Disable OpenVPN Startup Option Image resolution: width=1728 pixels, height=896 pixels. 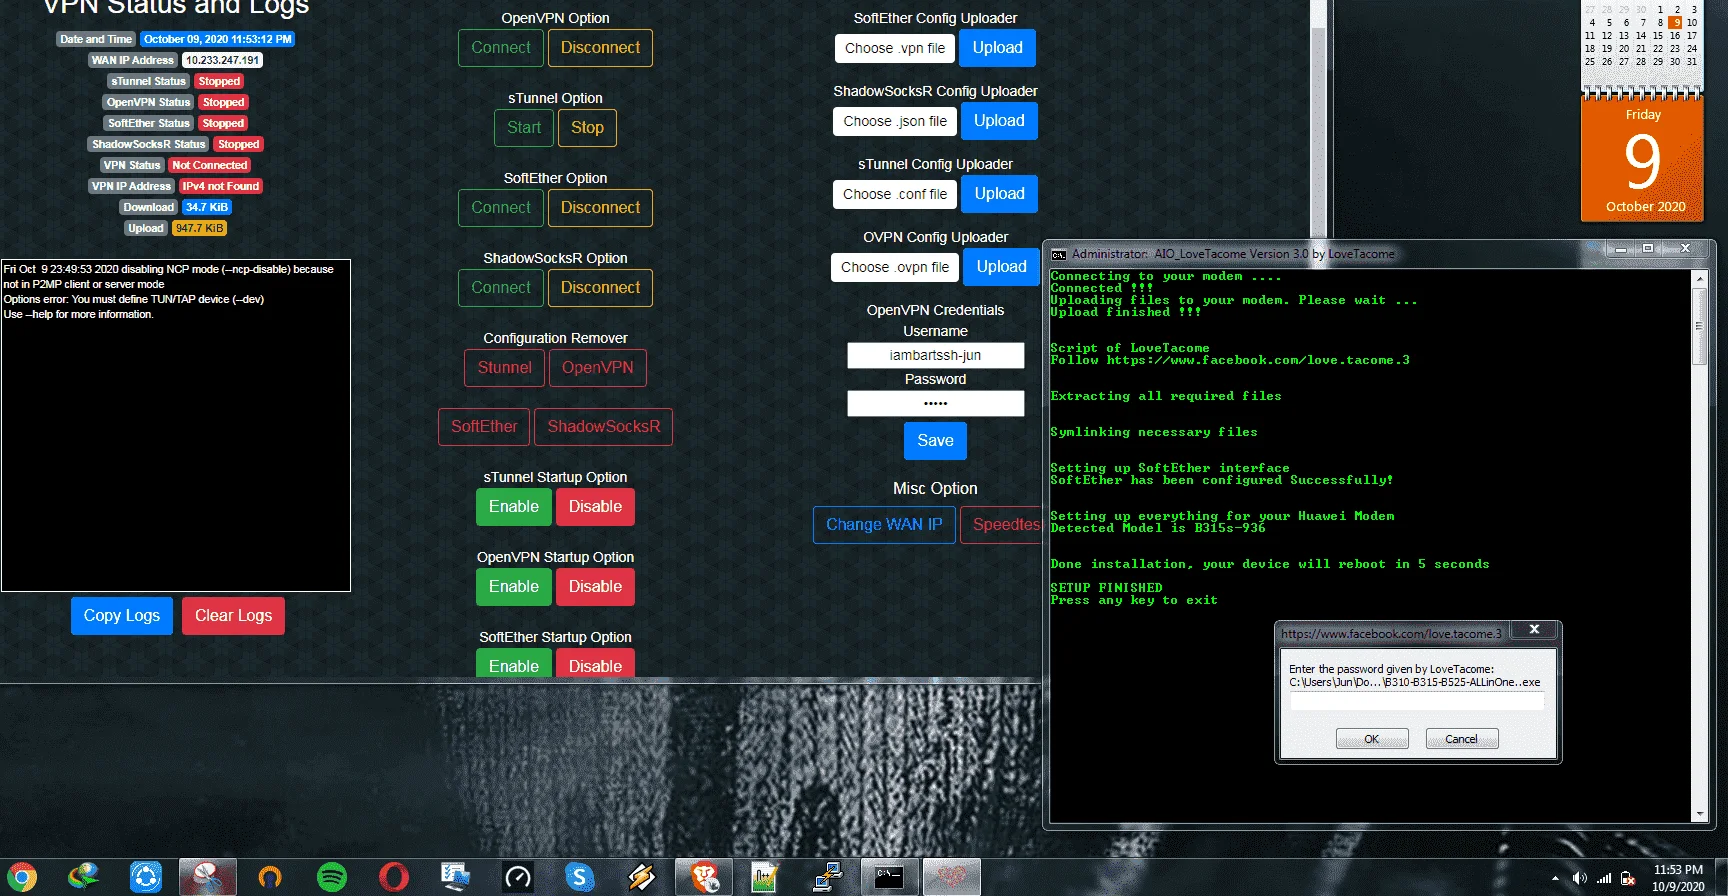coord(595,587)
